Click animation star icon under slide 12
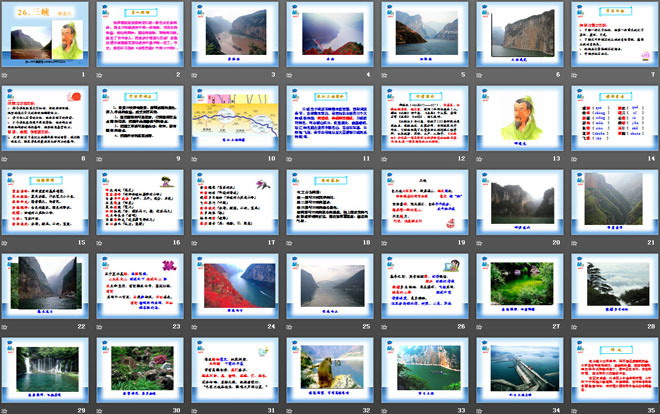The height and width of the screenshot is (414, 660). [x=385, y=159]
